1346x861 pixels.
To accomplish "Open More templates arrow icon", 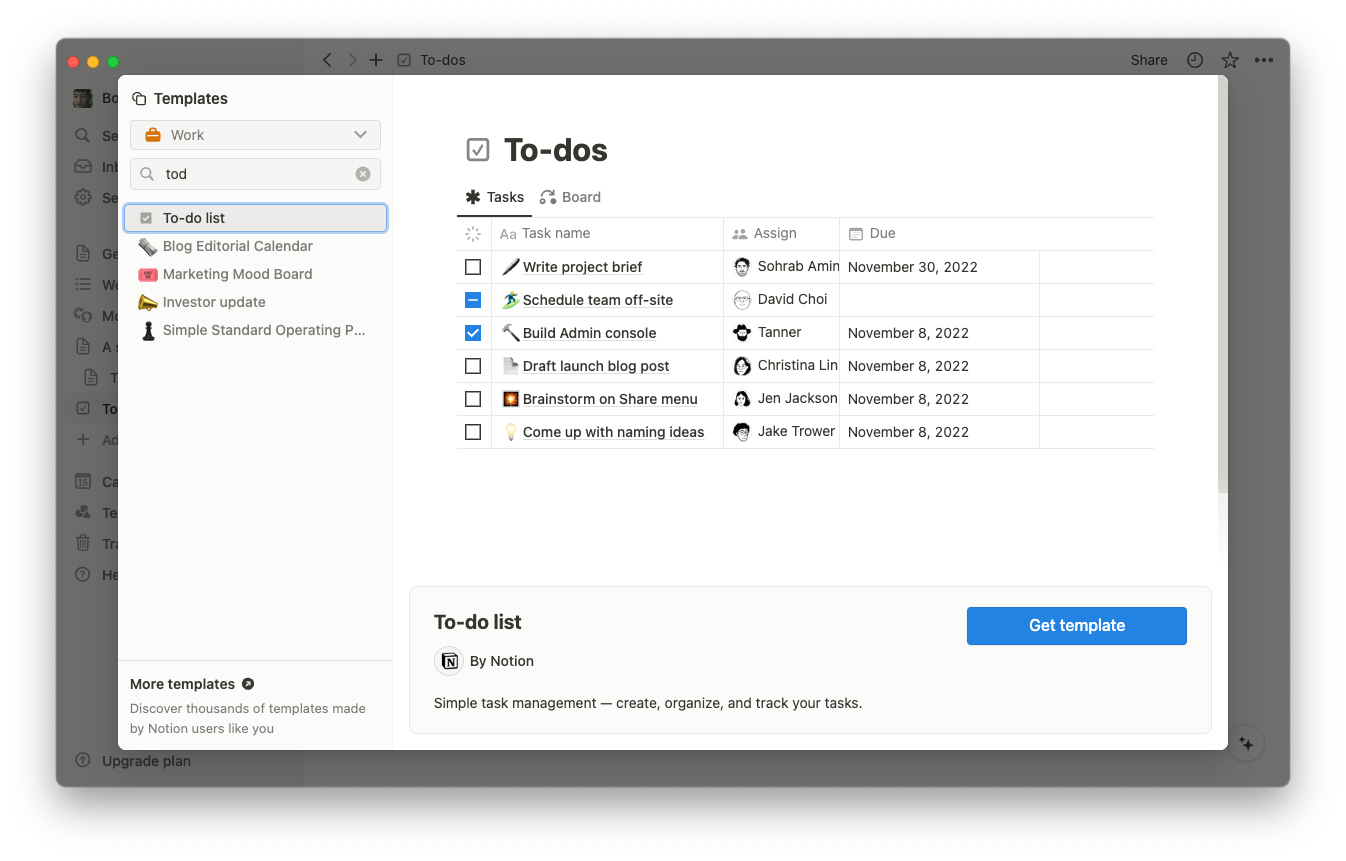I will click(248, 684).
